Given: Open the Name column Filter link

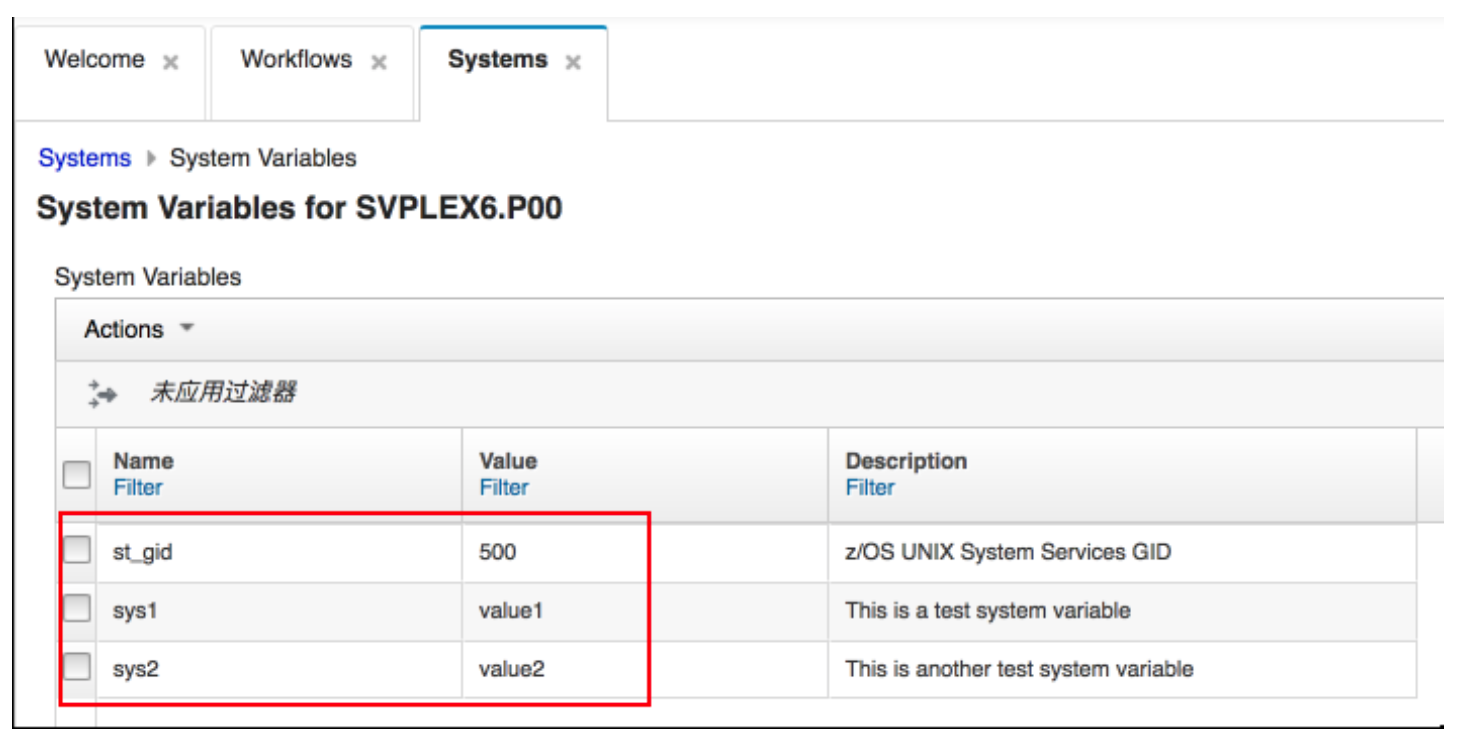Looking at the screenshot, I should pyautogui.click(x=137, y=487).
